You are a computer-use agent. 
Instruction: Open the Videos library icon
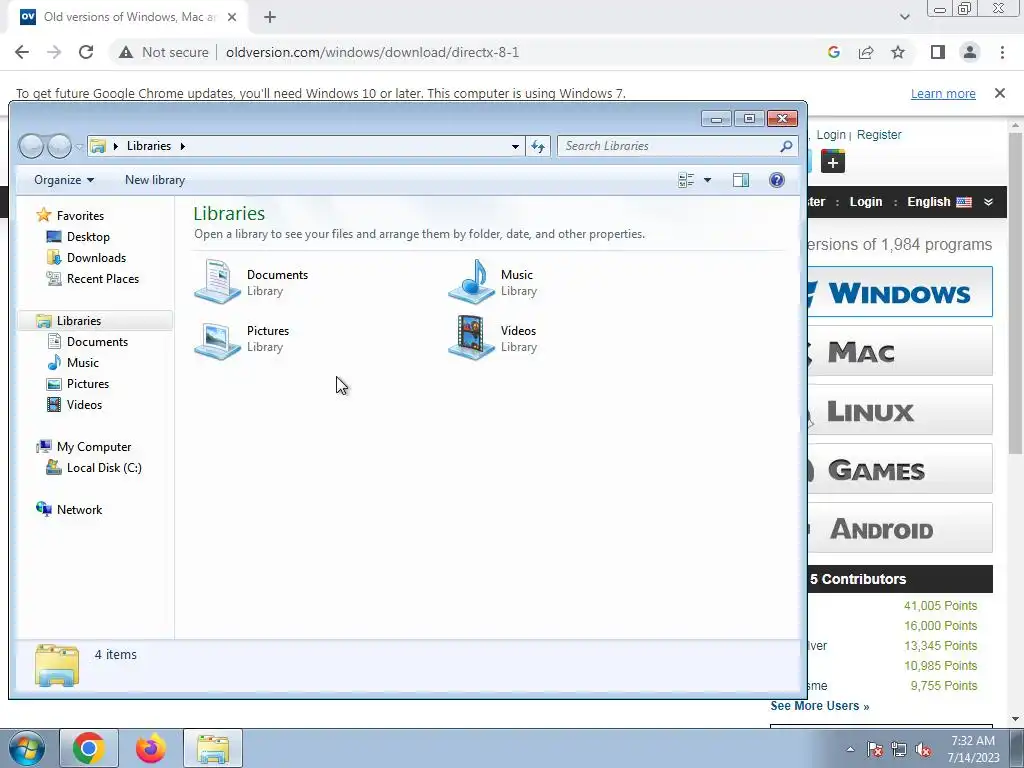coord(472,338)
